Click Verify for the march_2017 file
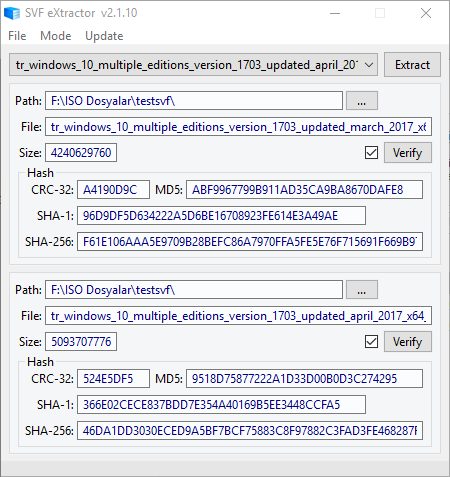Viewport: 450px width, 477px height. coord(408,153)
